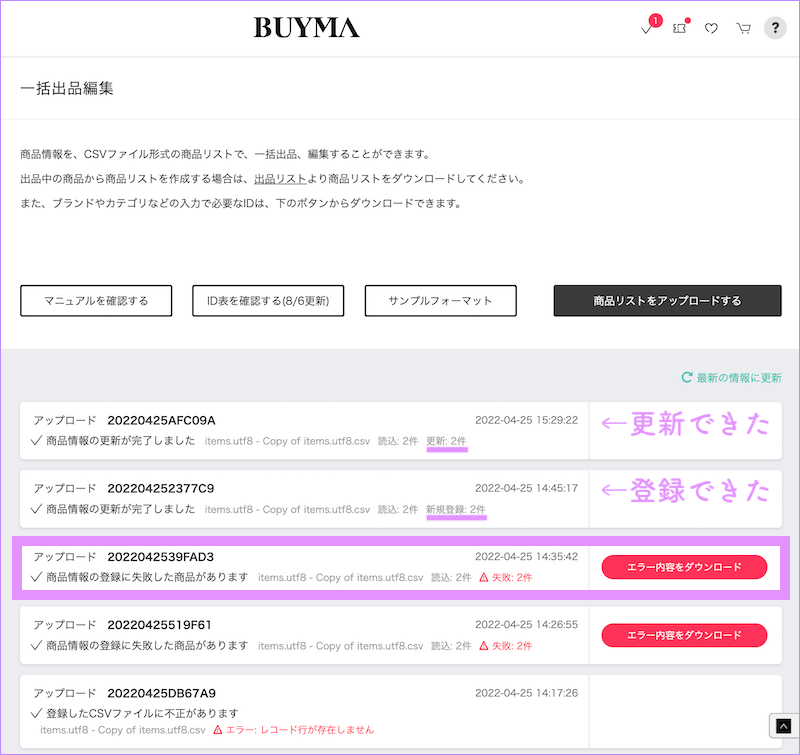The height and width of the screenshot is (755, 800).
Task: Open the checkmark to-do icon with badge
Action: pos(647,29)
